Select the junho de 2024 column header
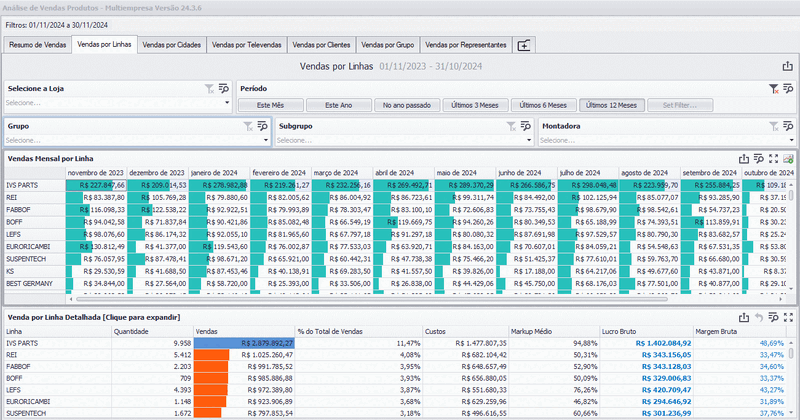 526,173
